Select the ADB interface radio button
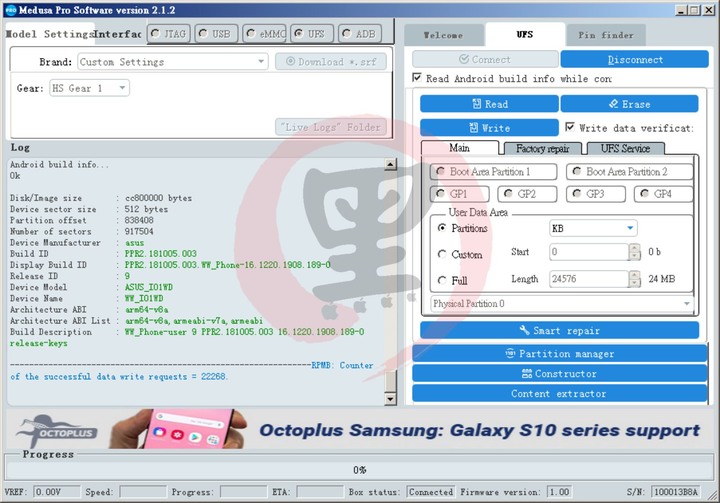 [360, 34]
